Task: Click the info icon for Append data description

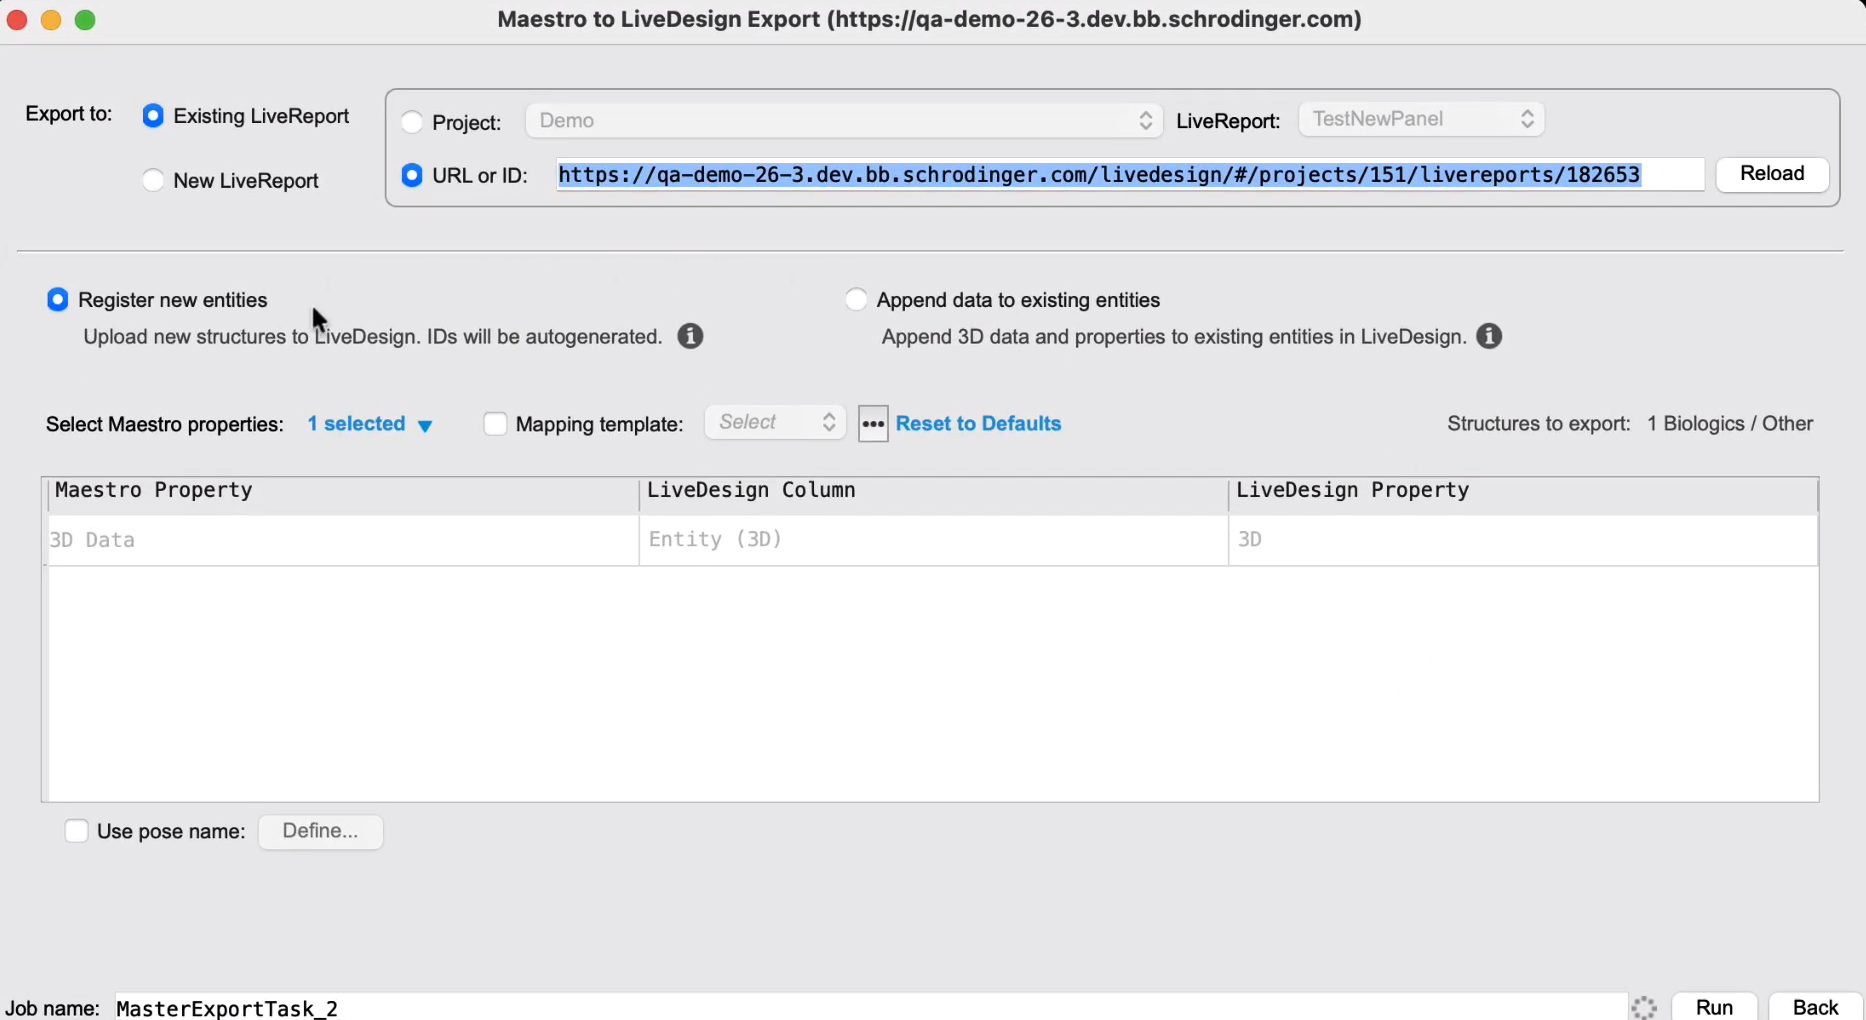Action: tap(1489, 336)
